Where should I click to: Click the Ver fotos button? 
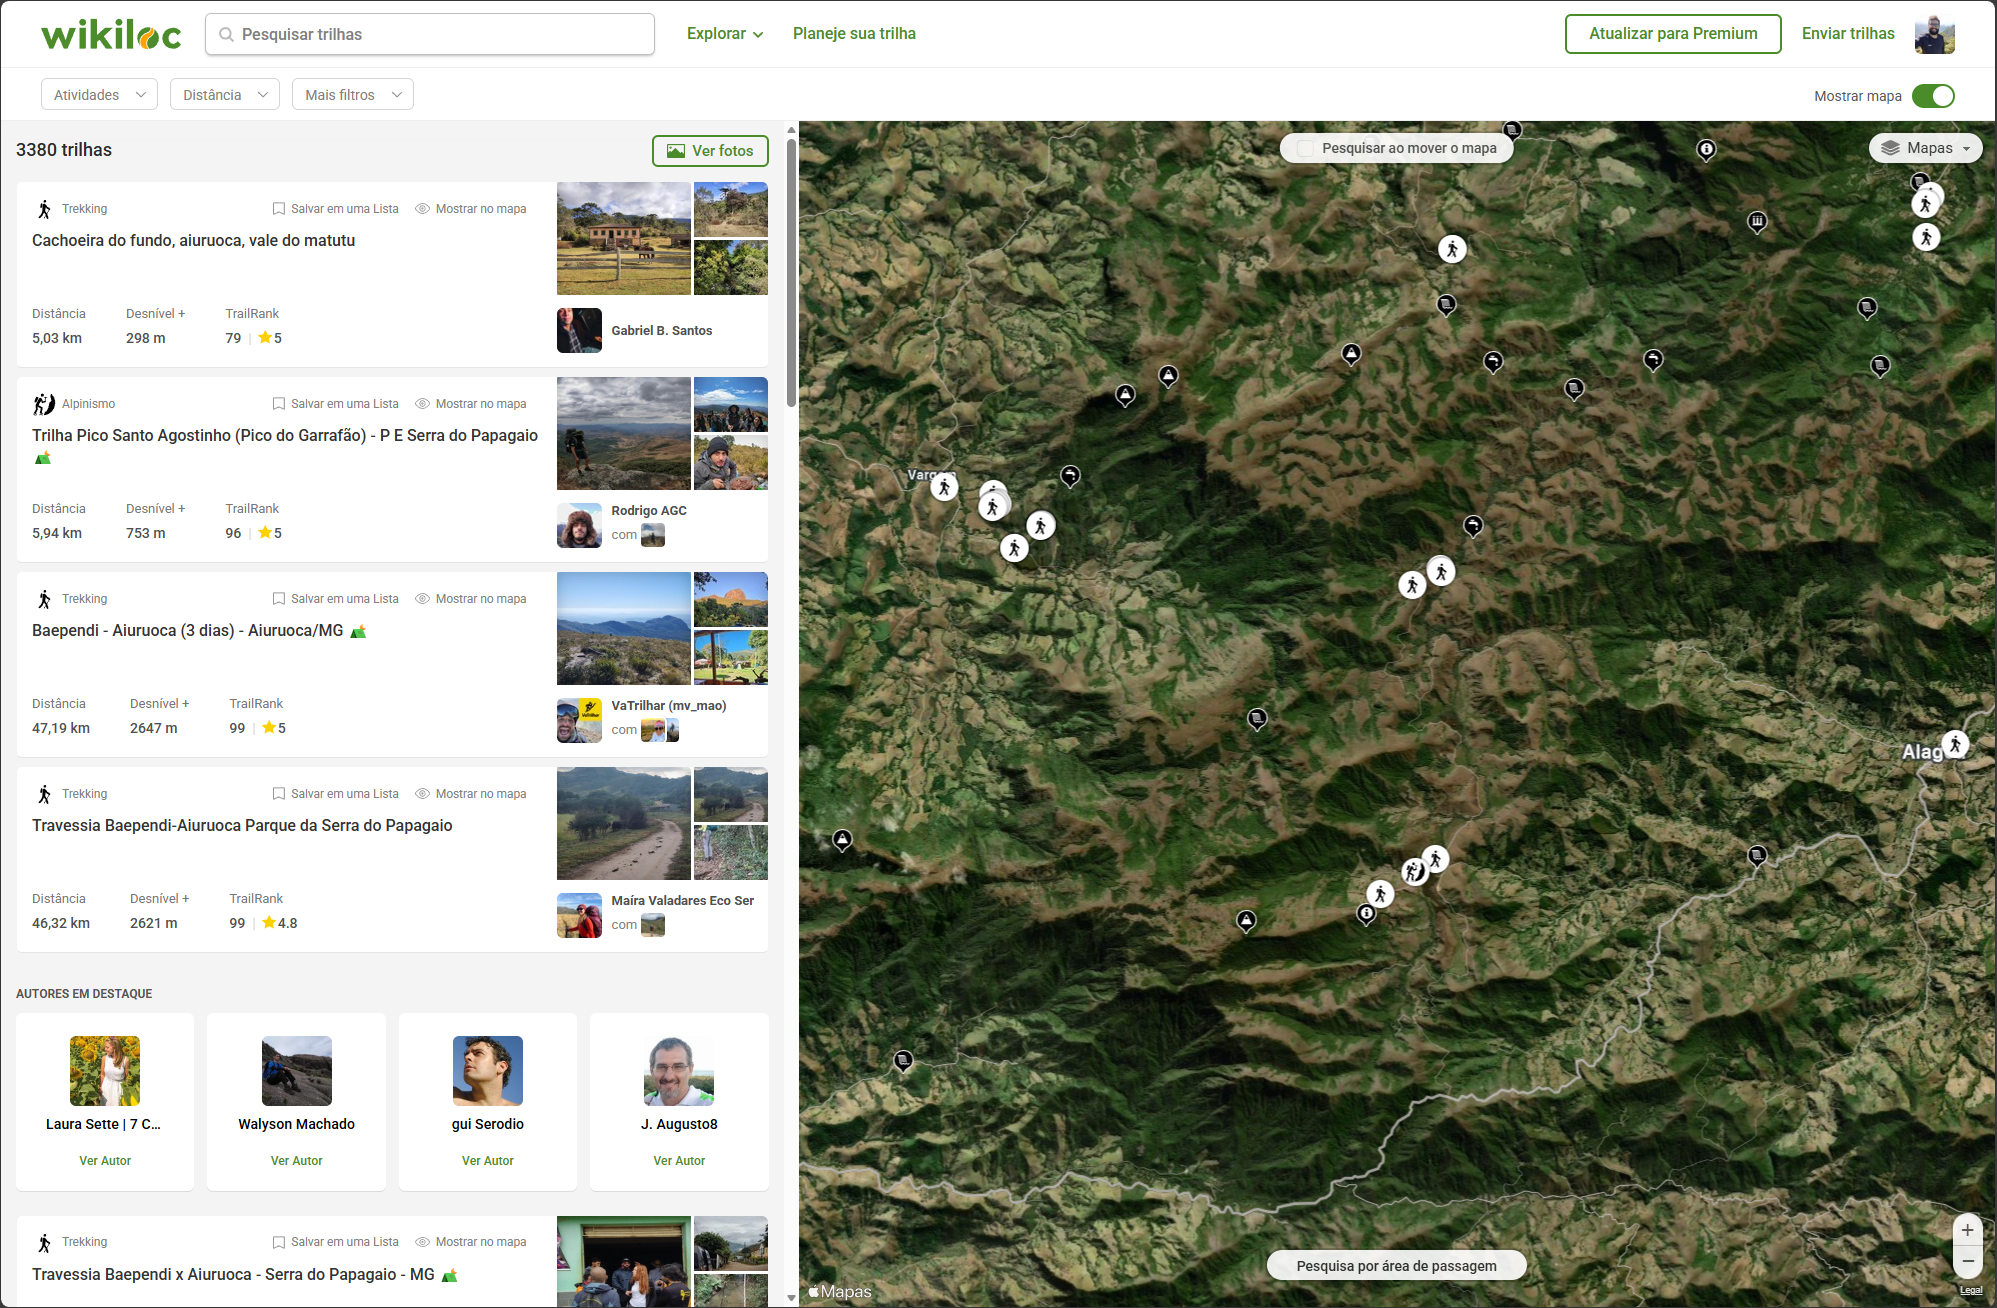(x=710, y=151)
